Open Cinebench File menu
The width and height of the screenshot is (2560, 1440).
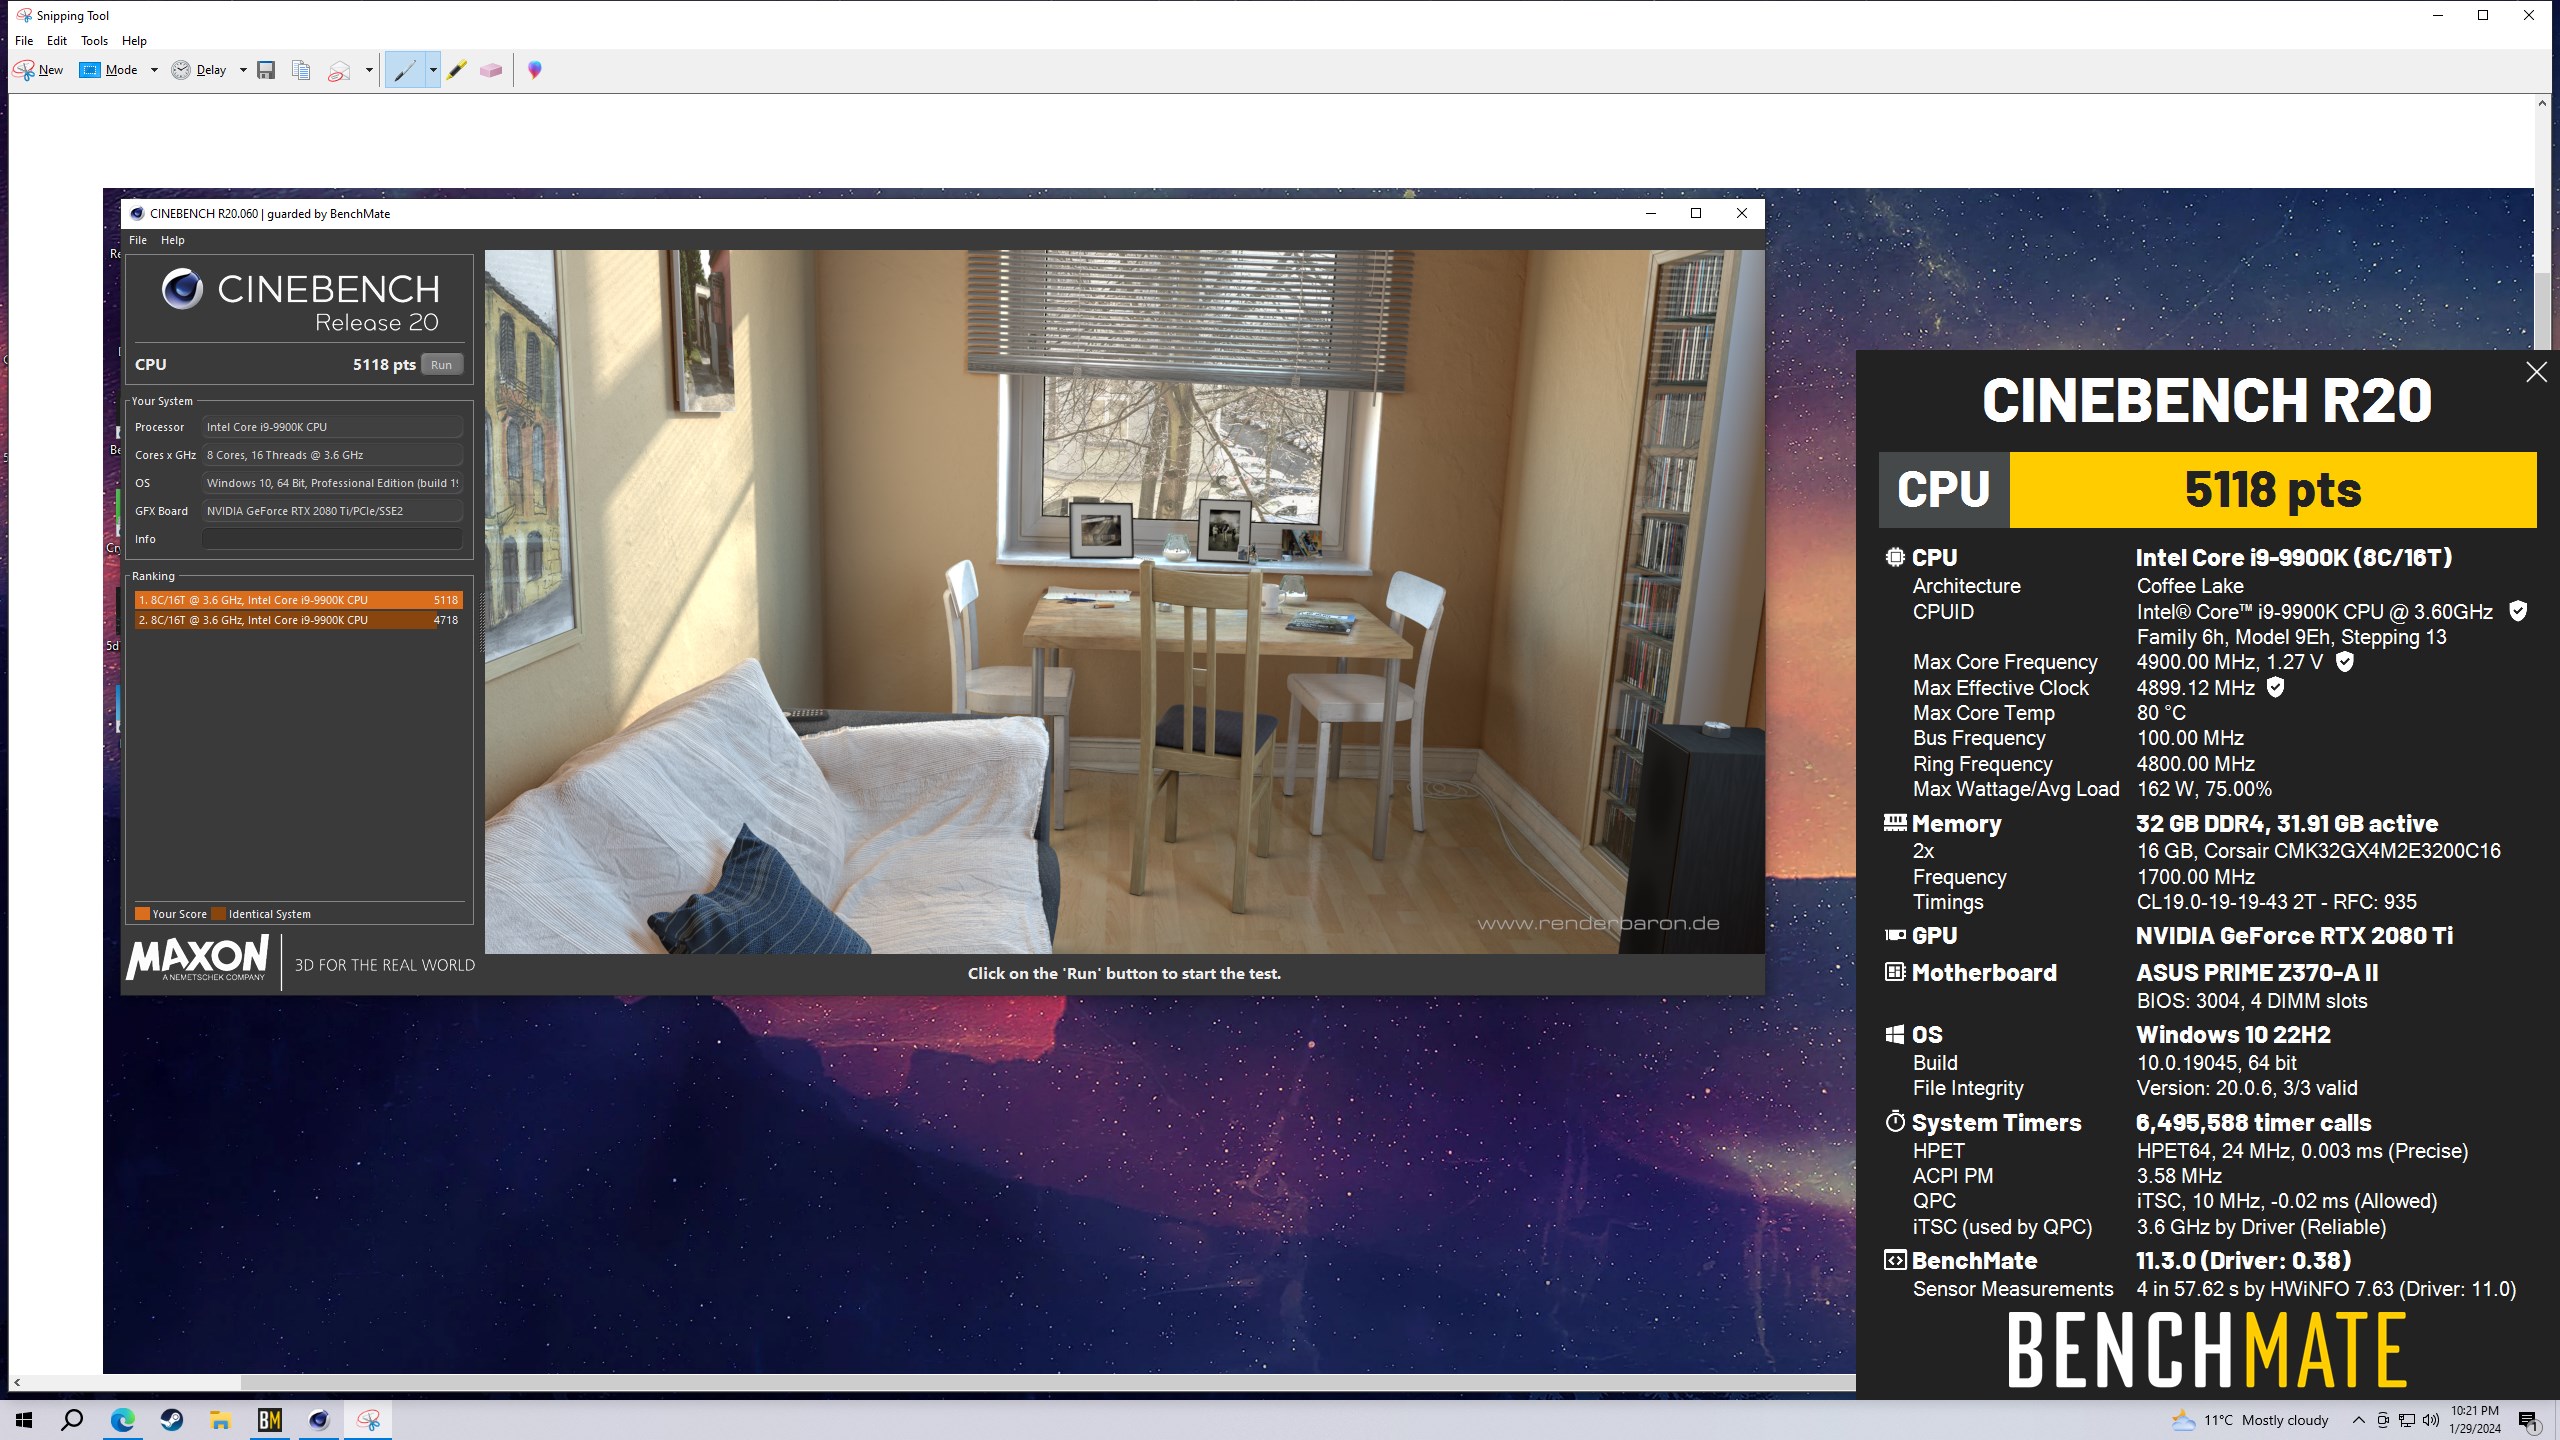click(138, 240)
